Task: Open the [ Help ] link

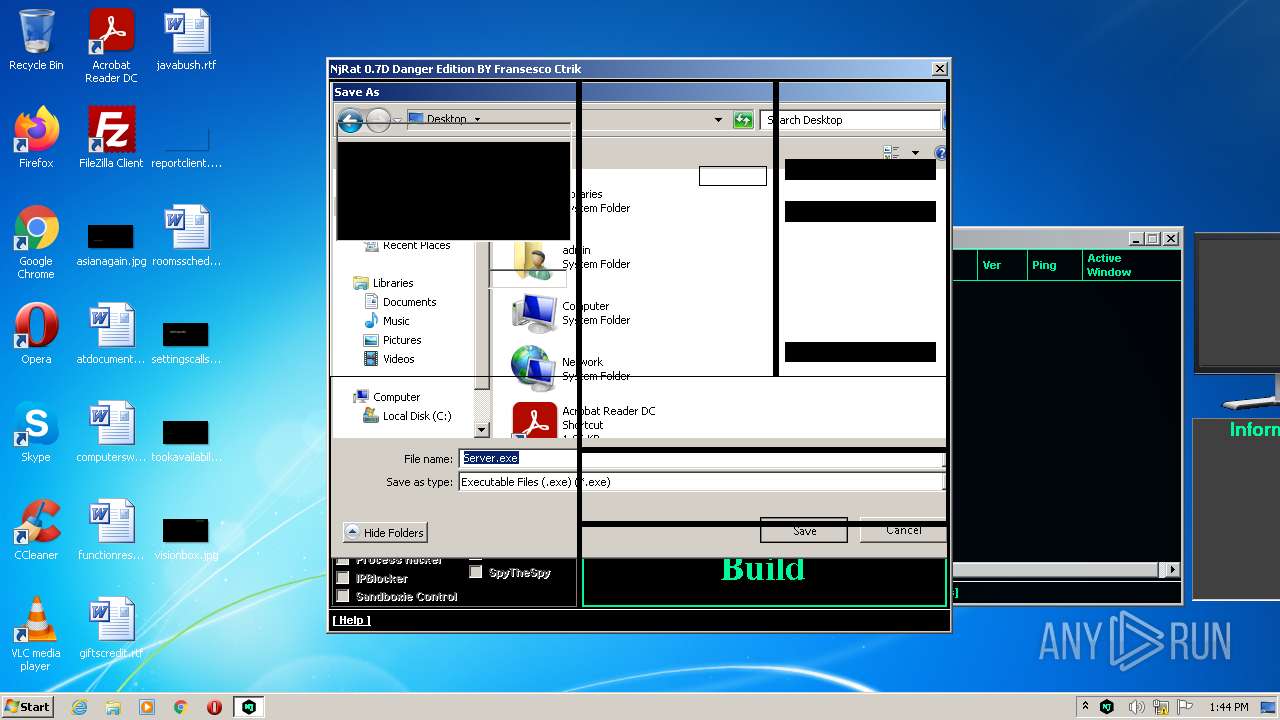Action: click(x=351, y=620)
